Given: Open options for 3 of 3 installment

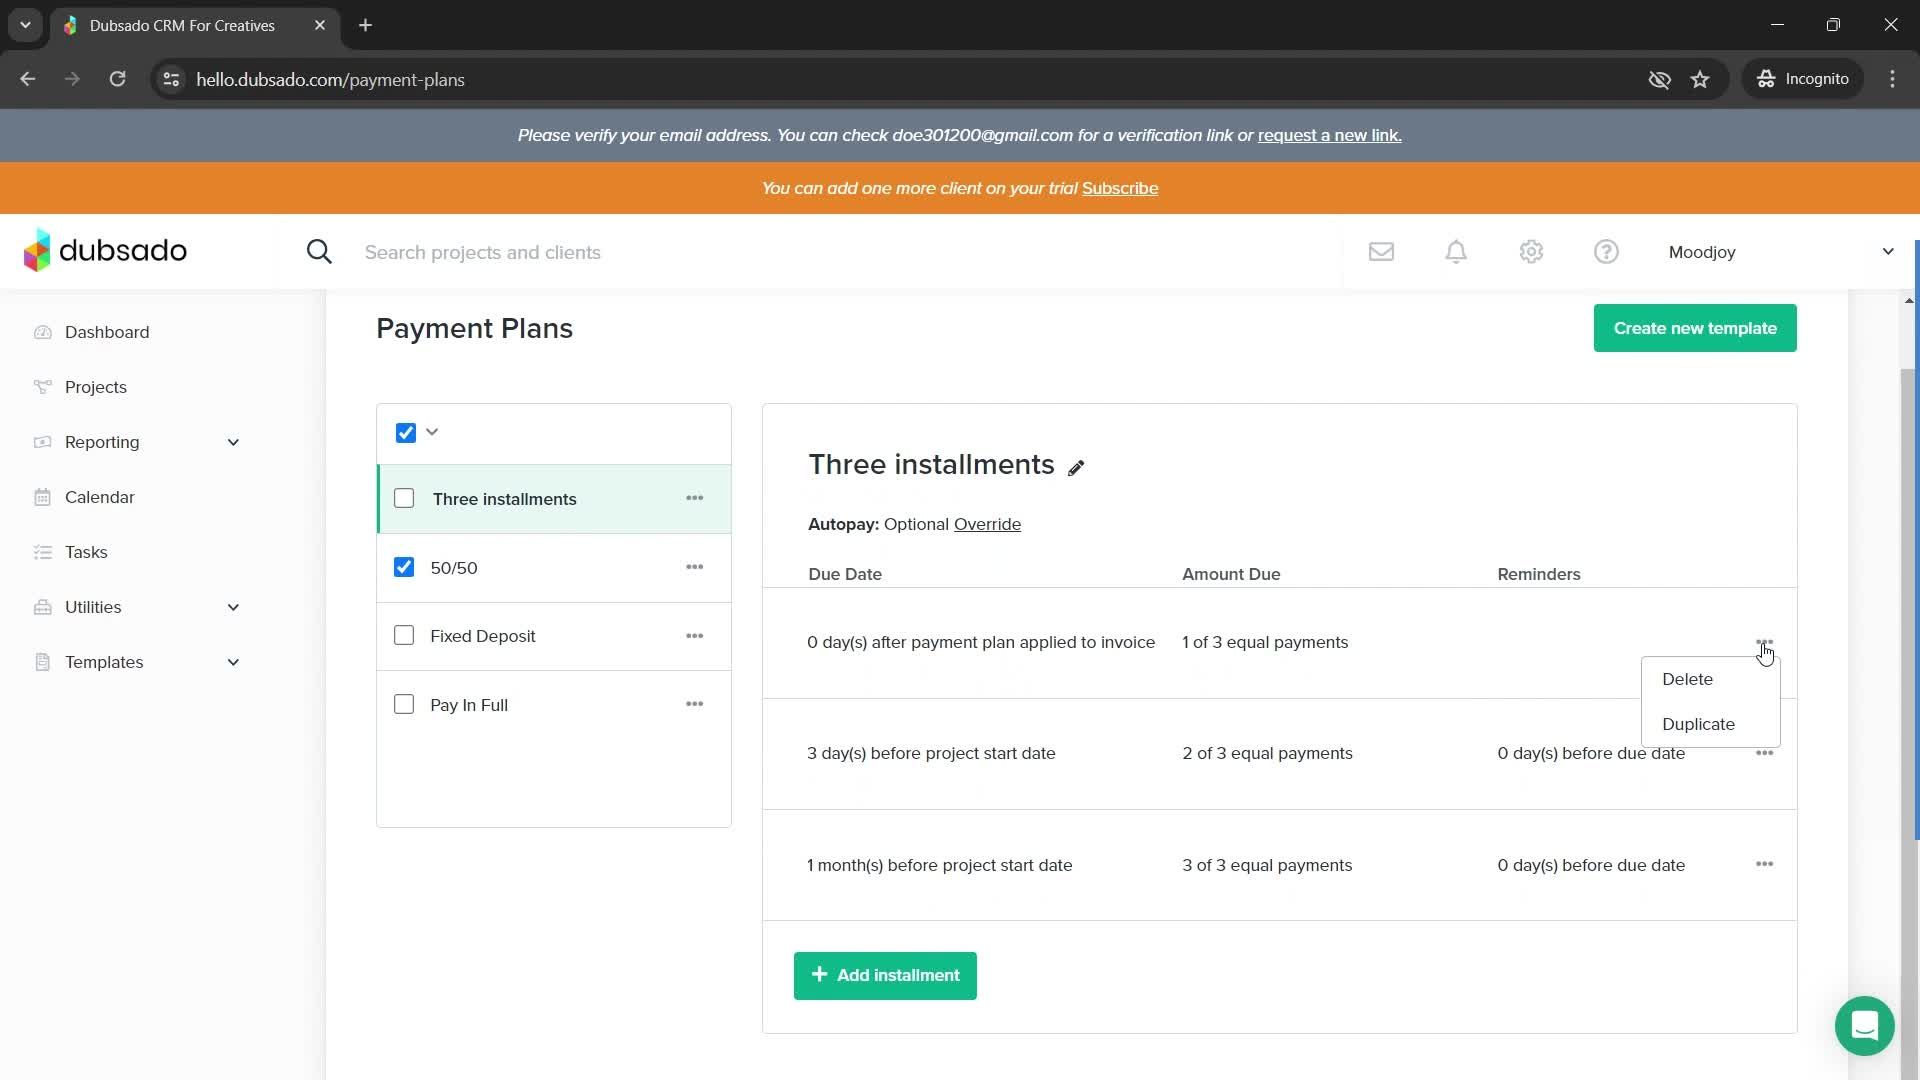Looking at the screenshot, I should click(x=1764, y=864).
